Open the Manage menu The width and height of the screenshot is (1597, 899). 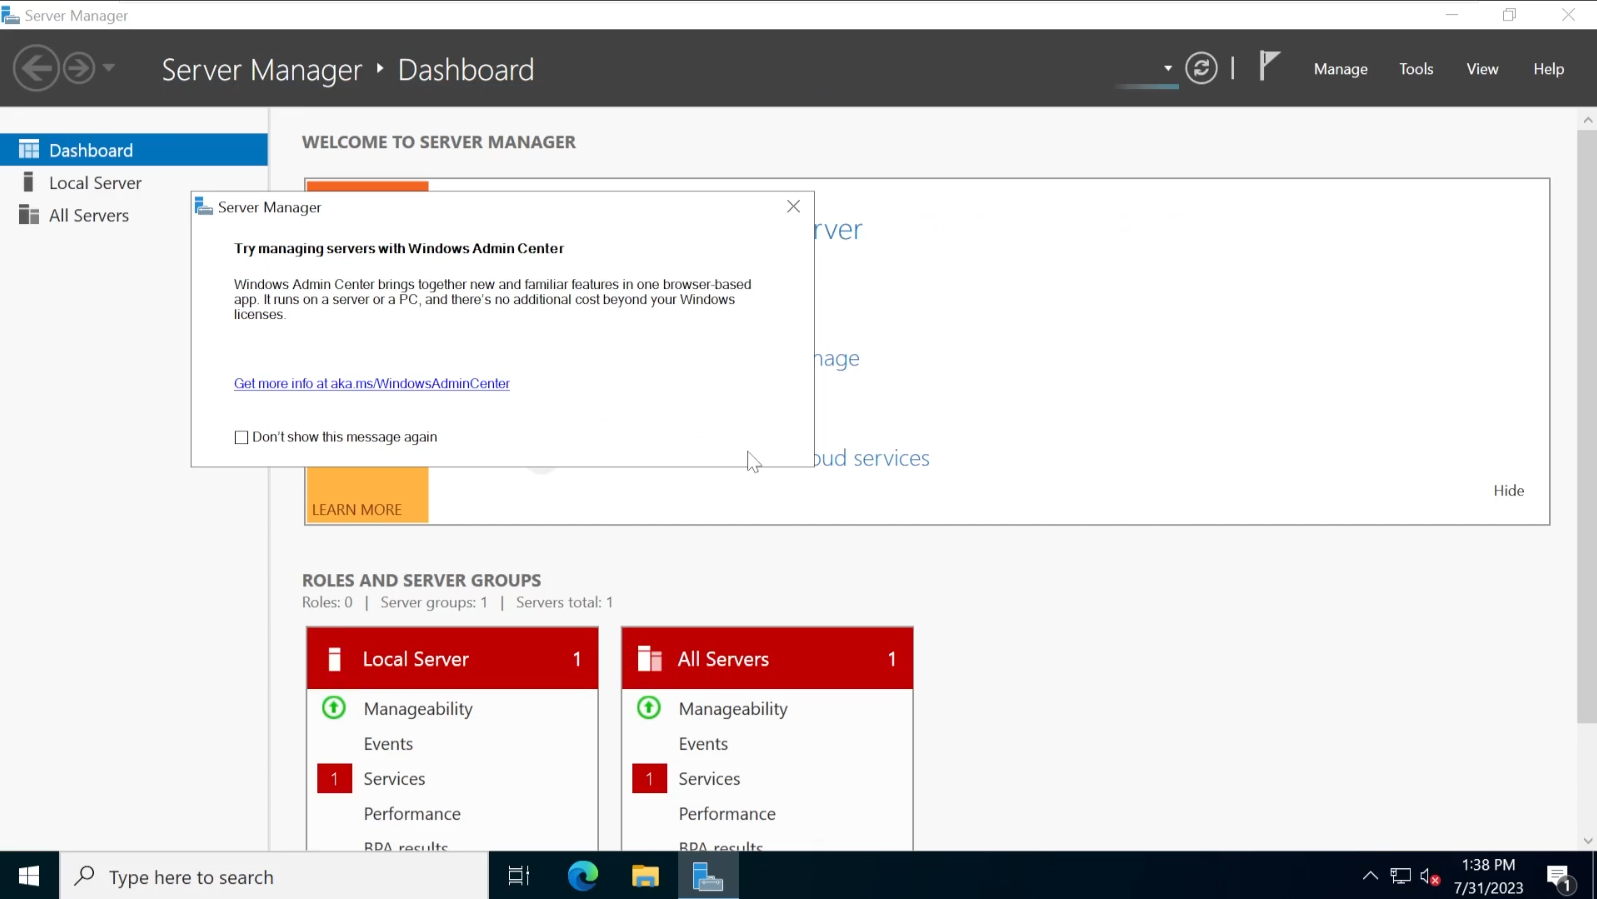[1340, 69]
